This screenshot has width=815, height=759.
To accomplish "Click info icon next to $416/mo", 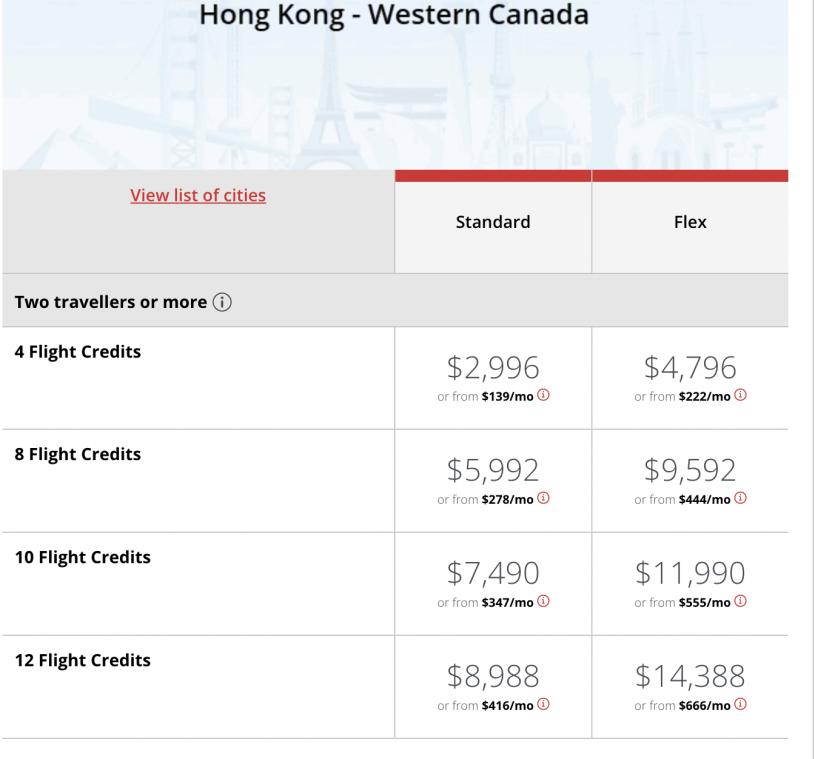I will [x=545, y=704].
